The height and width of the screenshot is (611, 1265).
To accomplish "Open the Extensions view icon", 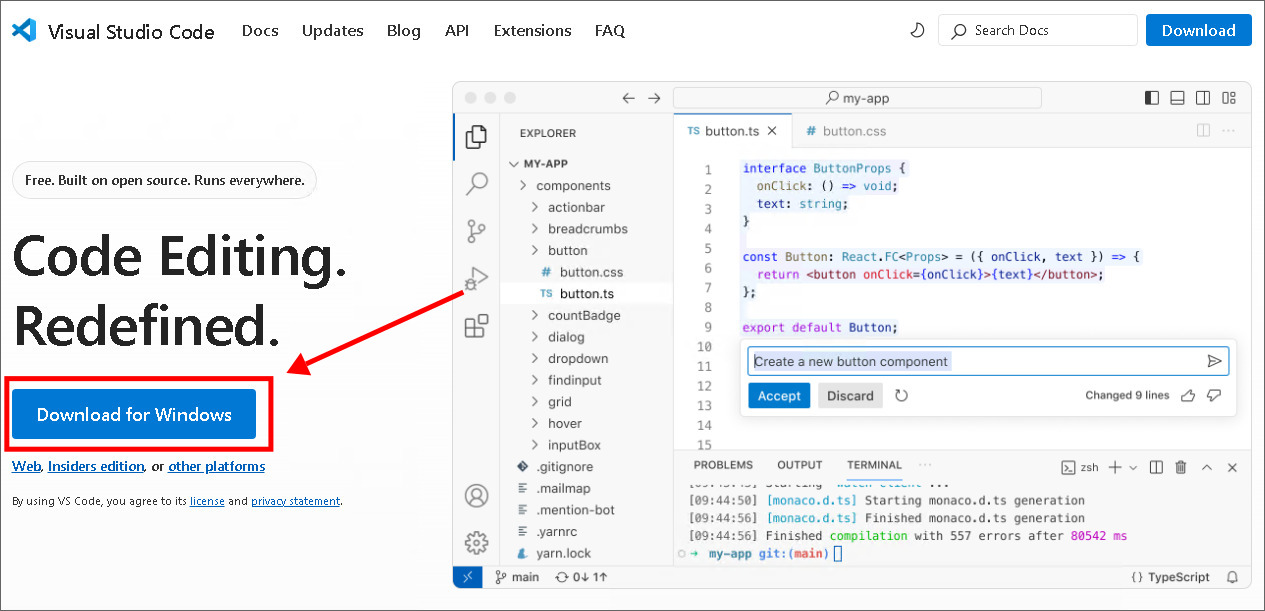I will (x=477, y=326).
